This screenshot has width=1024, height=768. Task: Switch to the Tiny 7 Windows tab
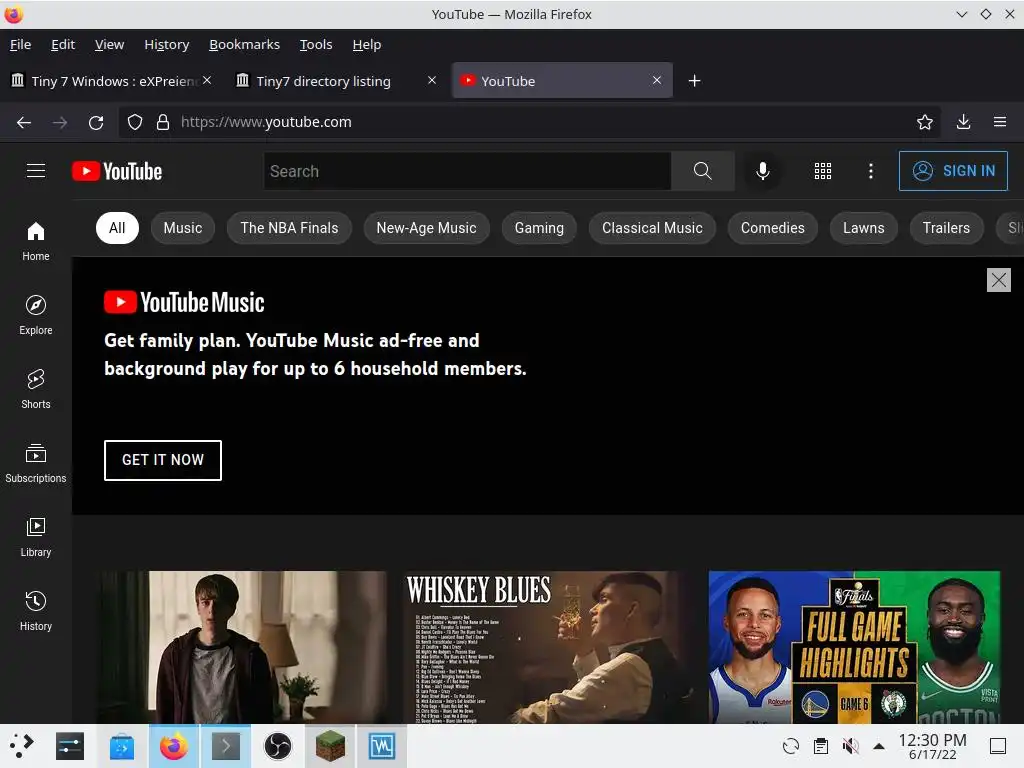(x=111, y=80)
